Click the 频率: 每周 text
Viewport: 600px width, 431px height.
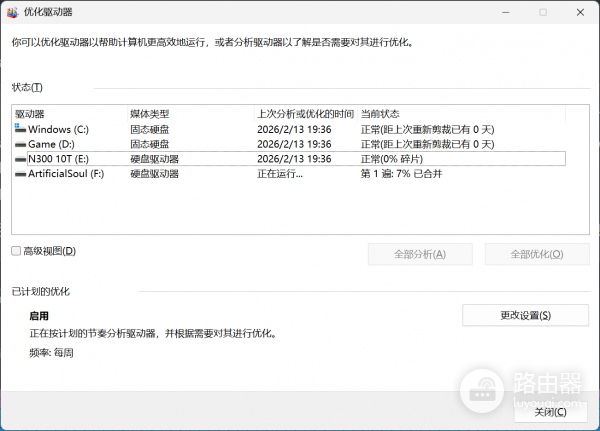51,353
